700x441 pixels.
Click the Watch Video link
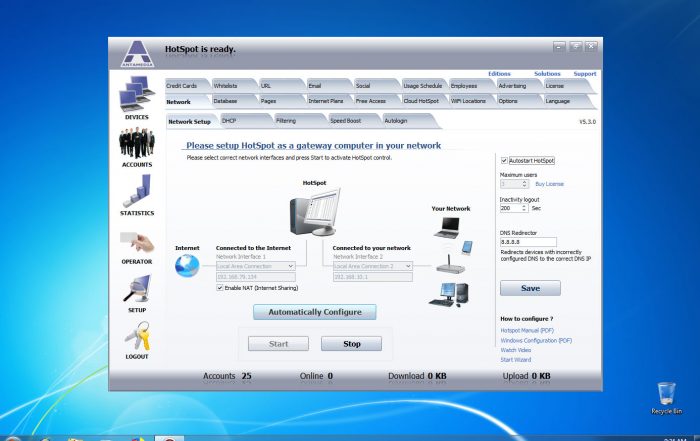pos(516,350)
